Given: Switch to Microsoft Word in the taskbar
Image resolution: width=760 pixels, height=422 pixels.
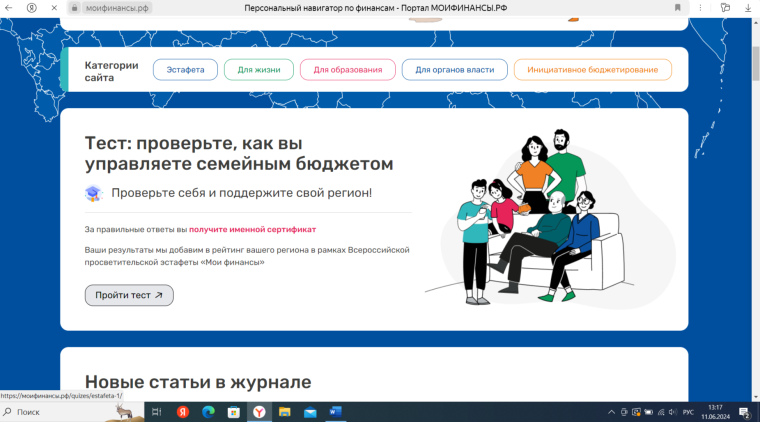Looking at the screenshot, I should pos(335,412).
